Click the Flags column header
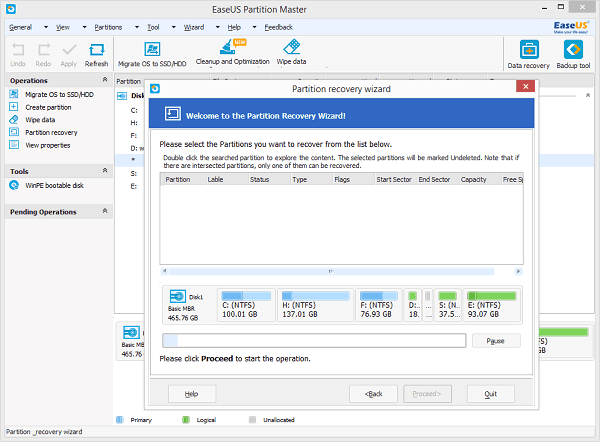This screenshot has width=600, height=442. click(353, 179)
